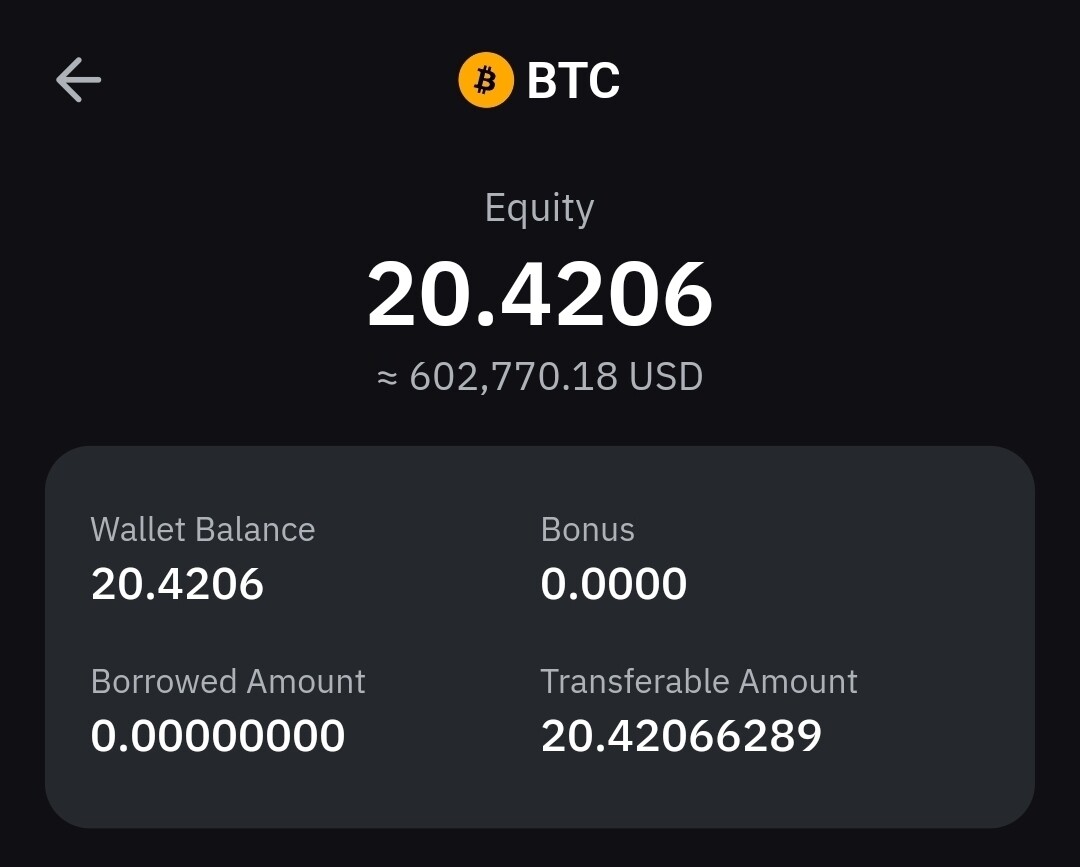Tap the large 20.4206 equity figure

point(540,295)
